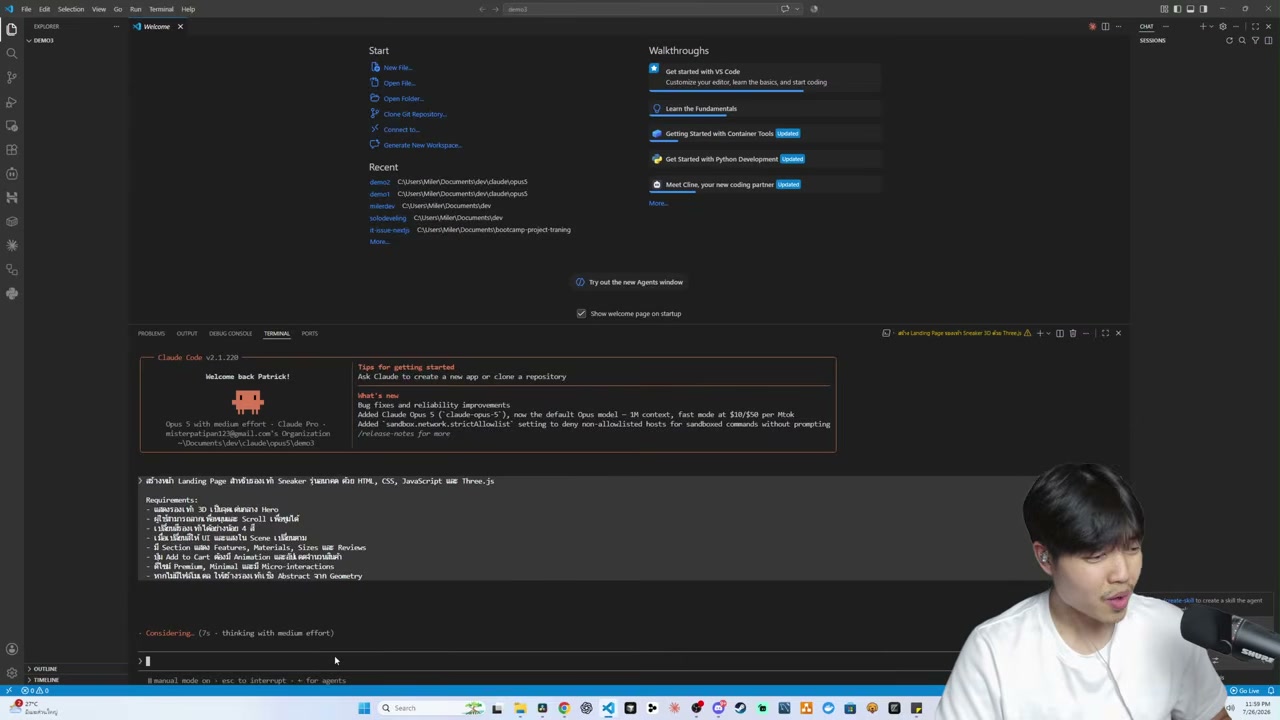Toggle Panel layout button in title bar
Image resolution: width=1280 pixels, height=720 pixels.
[x=1190, y=9]
